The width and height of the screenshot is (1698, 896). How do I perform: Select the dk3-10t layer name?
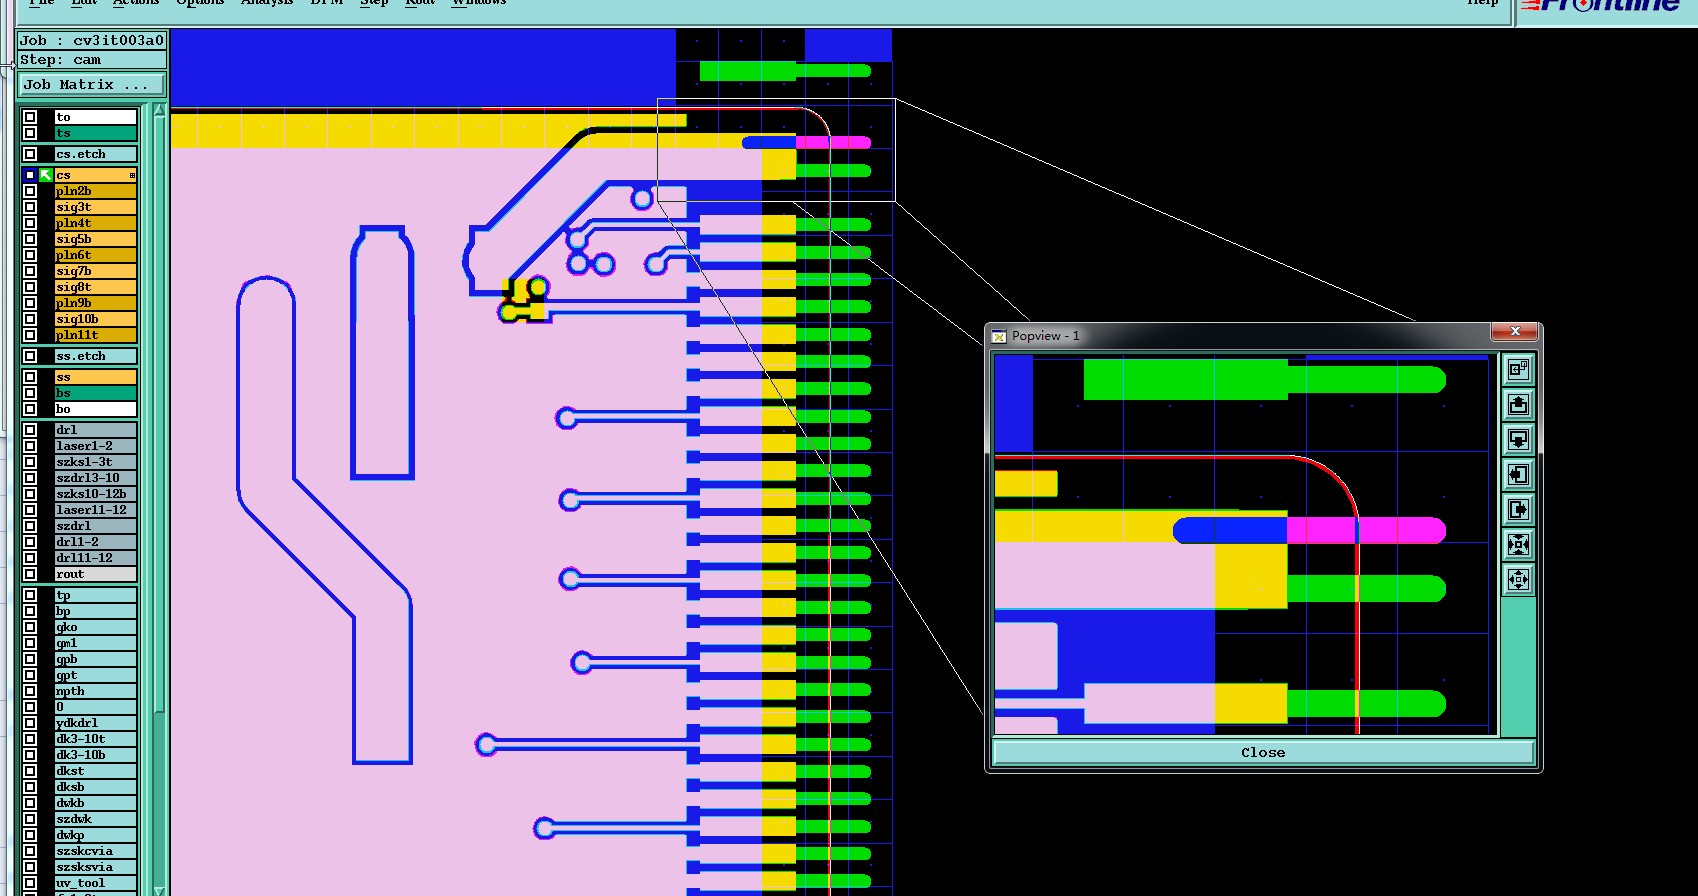[x=95, y=739]
